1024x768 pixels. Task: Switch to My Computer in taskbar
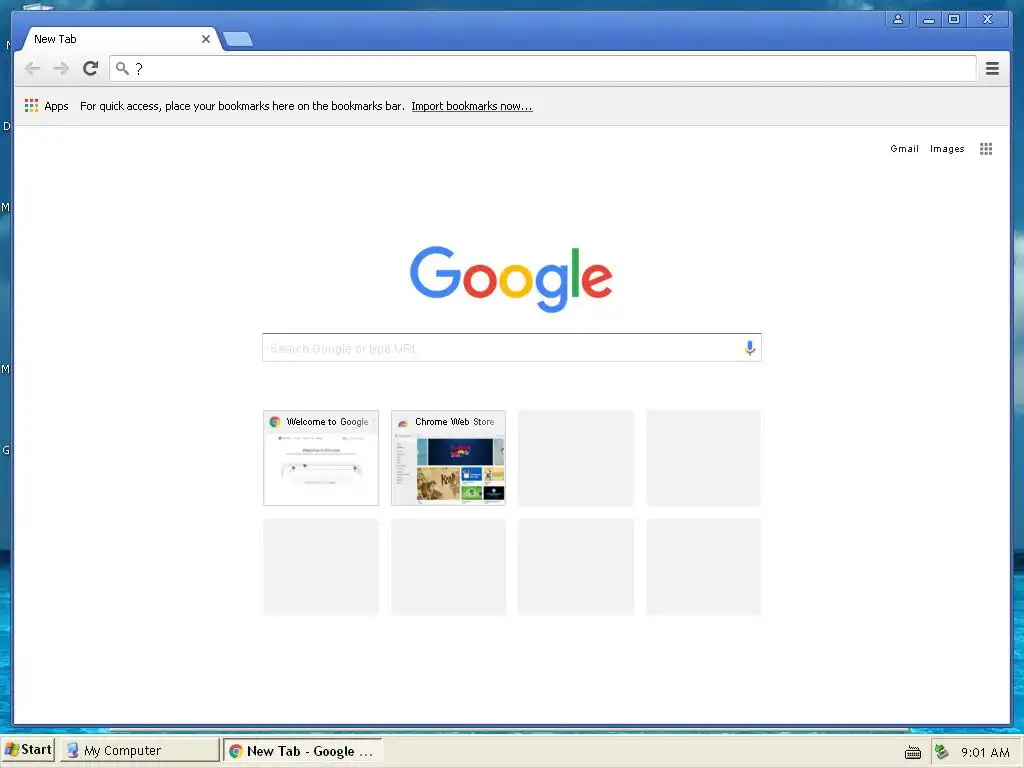[140, 750]
